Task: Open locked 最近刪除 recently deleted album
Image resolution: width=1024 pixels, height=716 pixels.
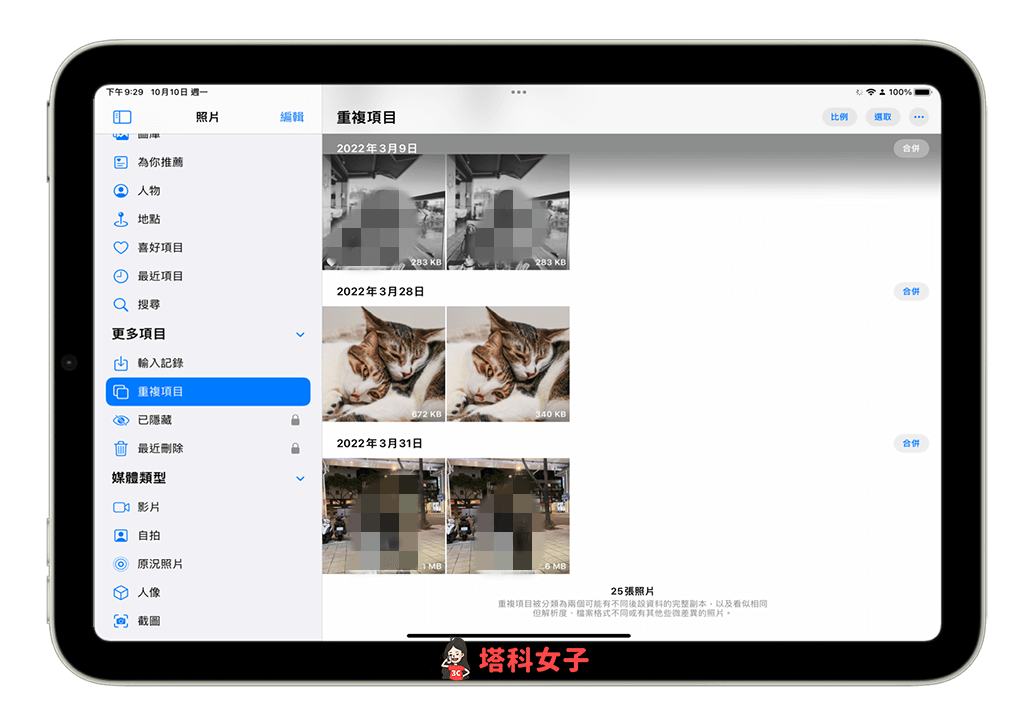Action: coord(160,448)
